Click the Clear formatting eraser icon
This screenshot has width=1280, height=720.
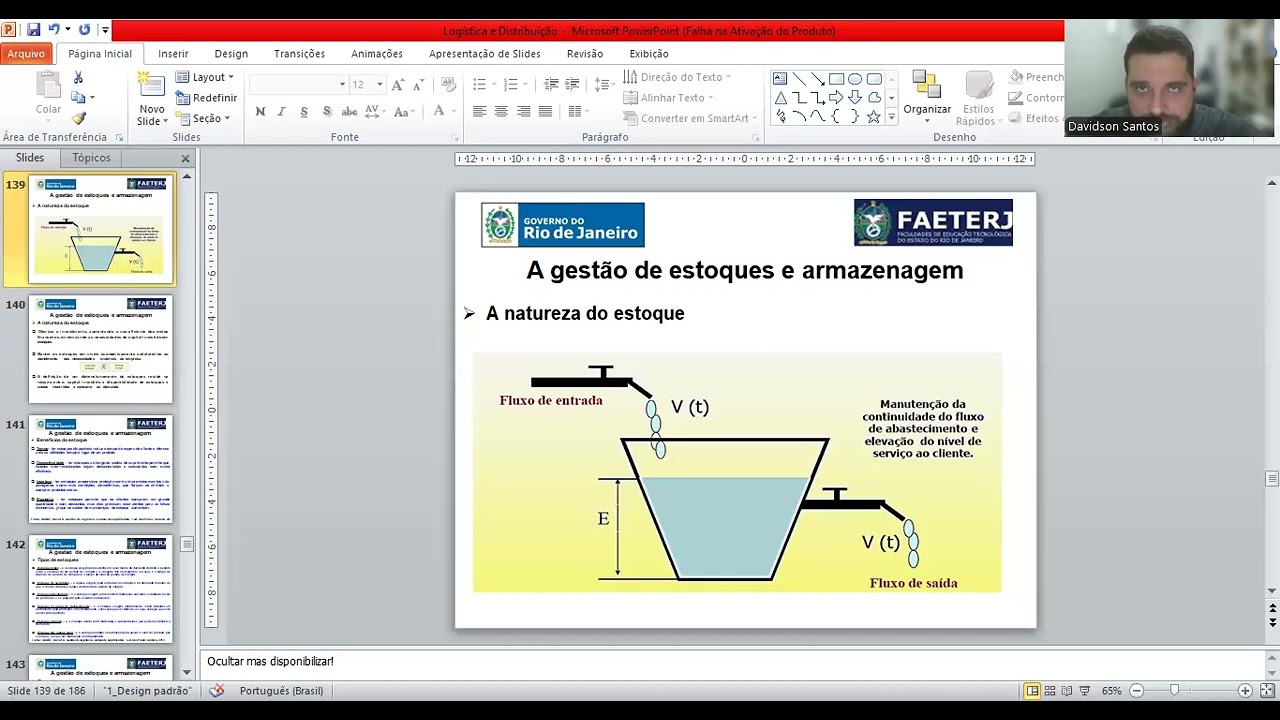448,85
